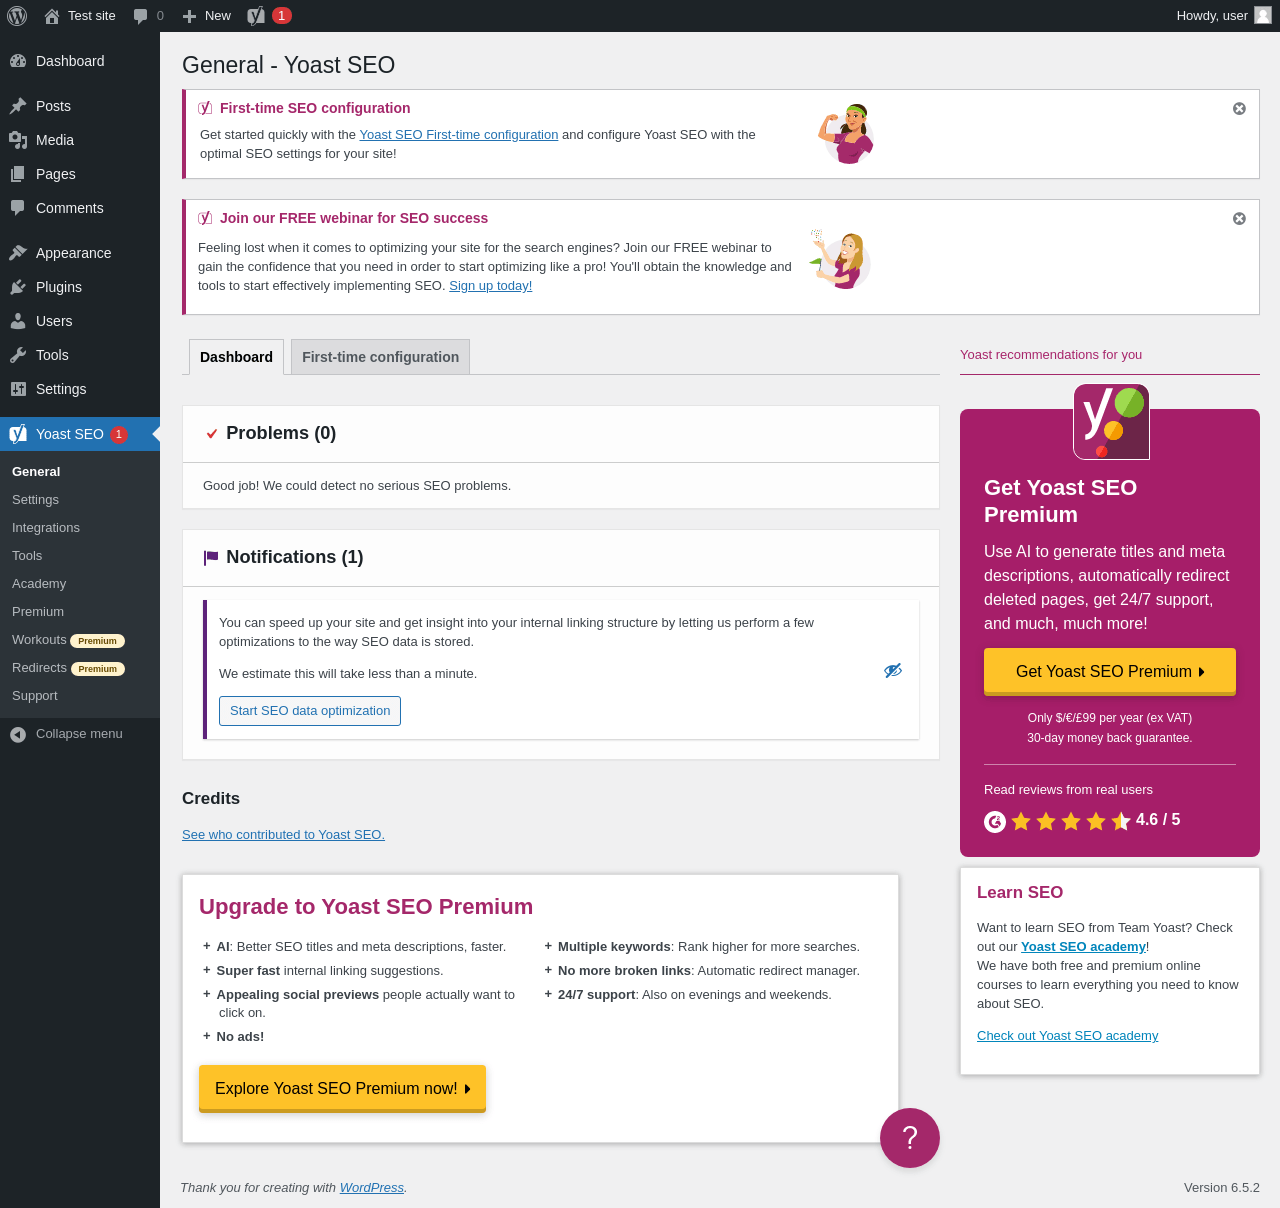
Task: Click the Tools wrench icon
Action: (18, 355)
